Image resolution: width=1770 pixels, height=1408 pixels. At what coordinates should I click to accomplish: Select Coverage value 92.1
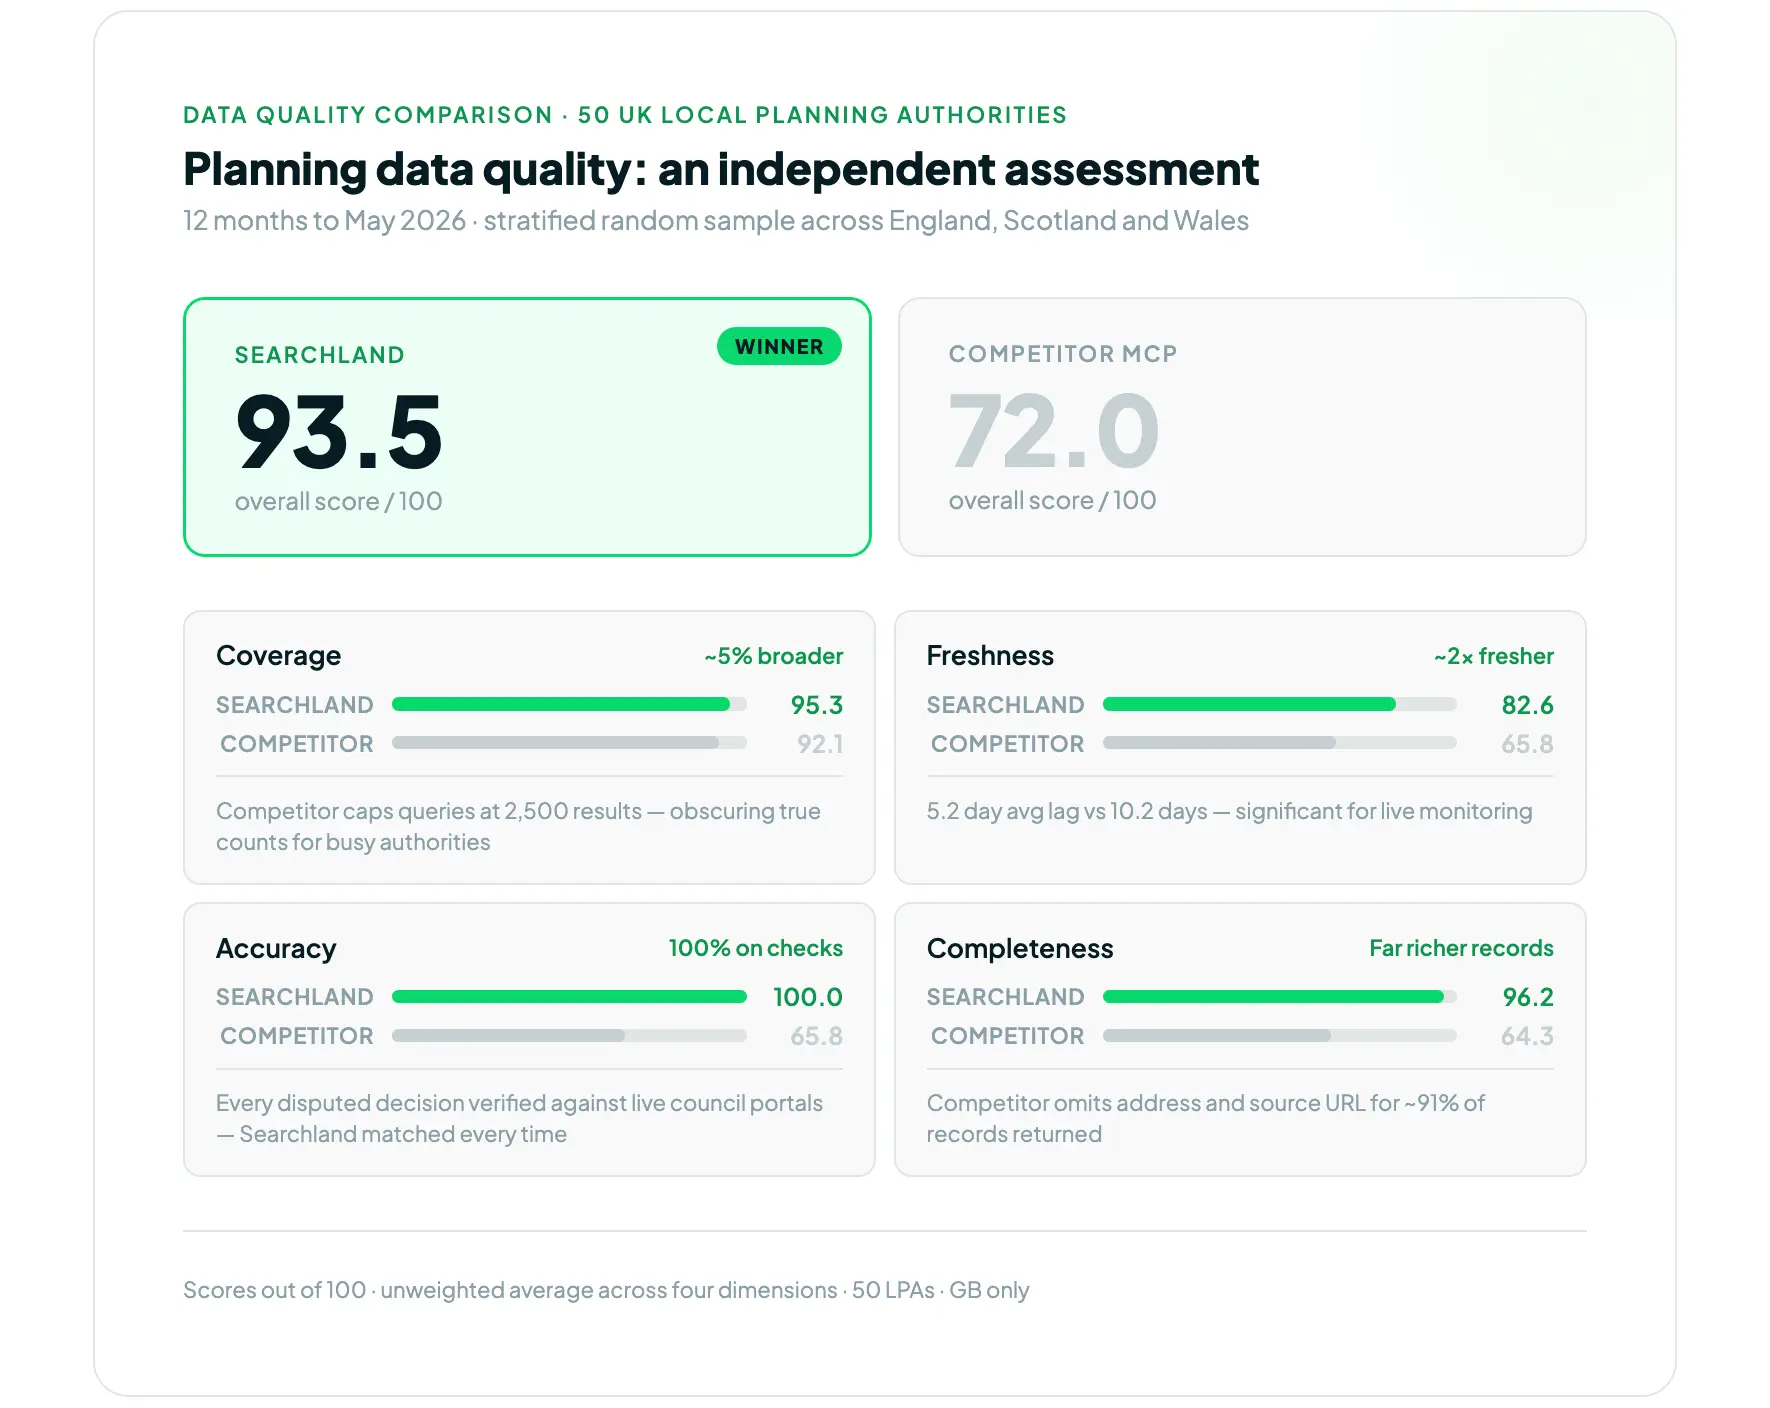(x=820, y=744)
